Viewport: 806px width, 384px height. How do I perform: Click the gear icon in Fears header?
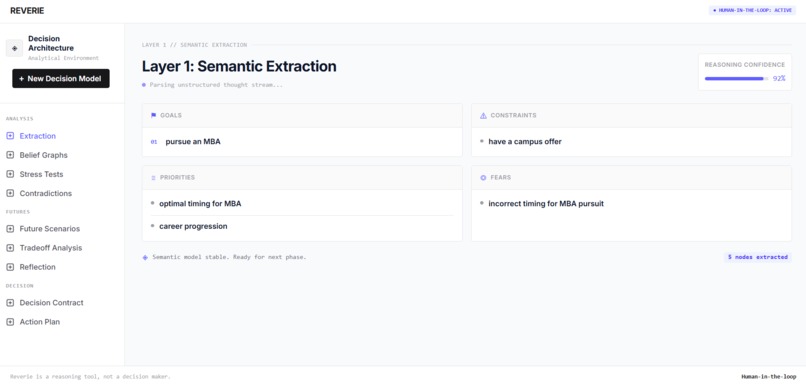pos(483,178)
